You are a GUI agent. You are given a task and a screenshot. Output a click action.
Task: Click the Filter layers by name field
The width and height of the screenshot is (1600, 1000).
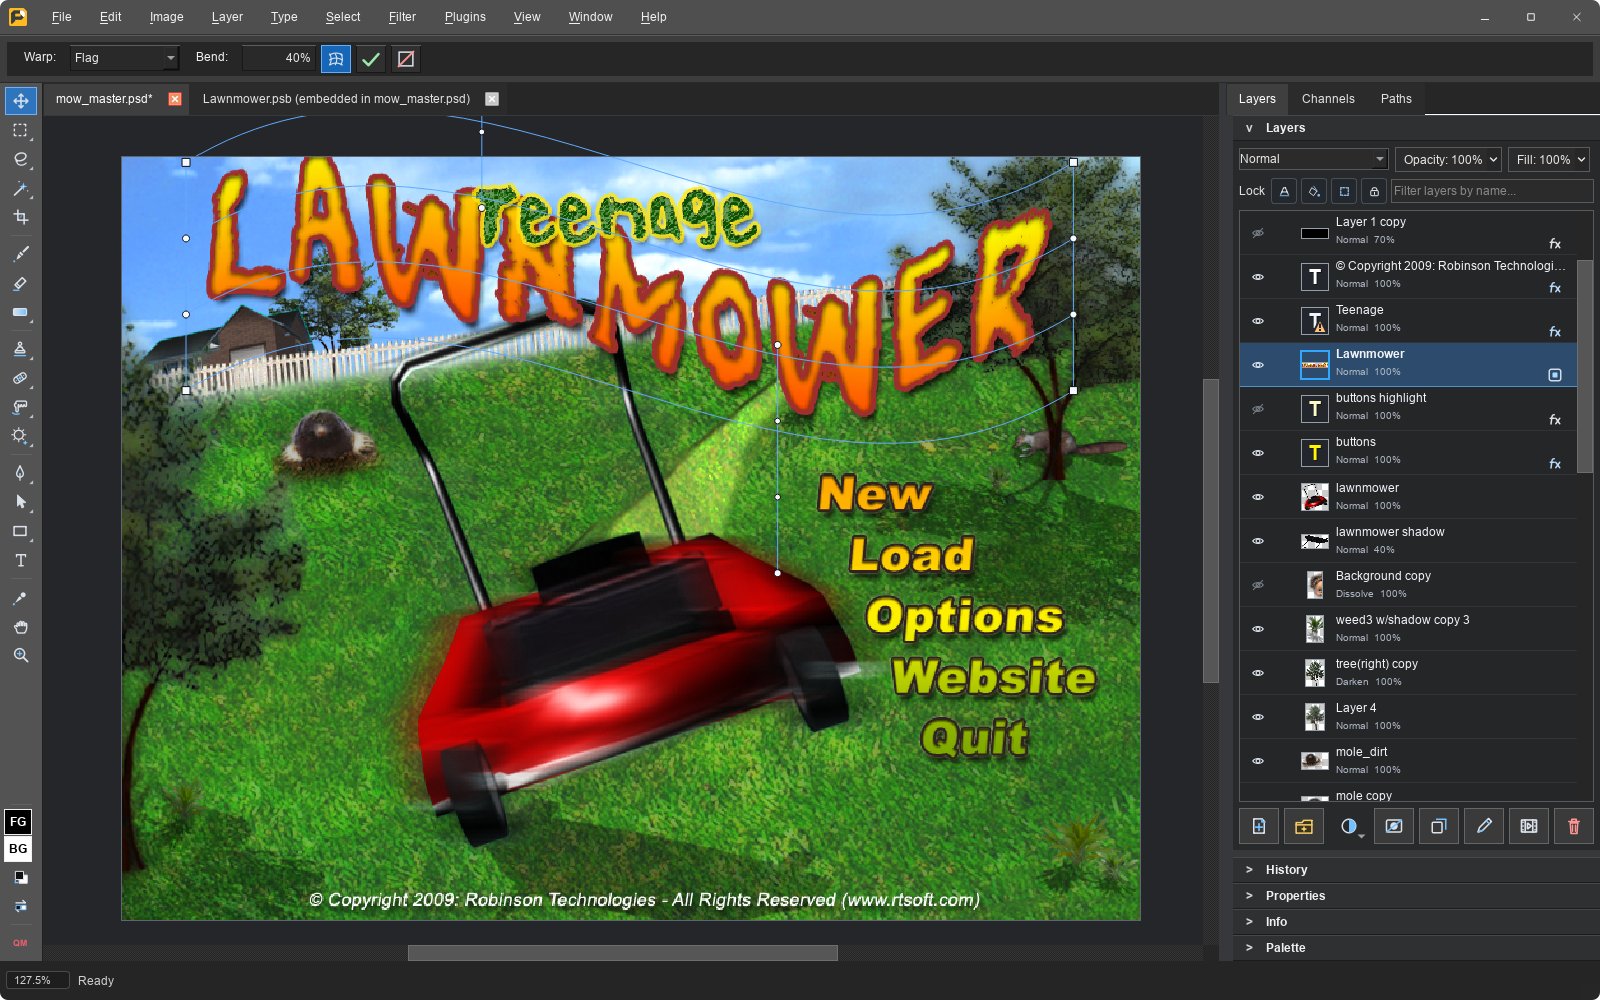(1492, 191)
